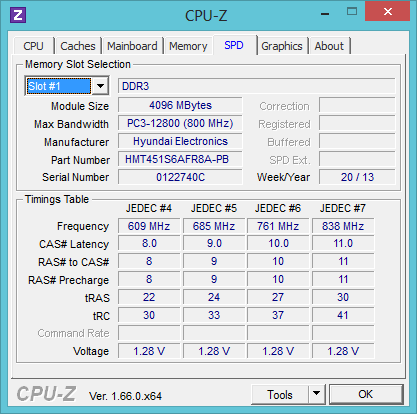Viewport: 417px width, 414px height.
Task: Click the empty Buffered field
Action: [x=357, y=141]
